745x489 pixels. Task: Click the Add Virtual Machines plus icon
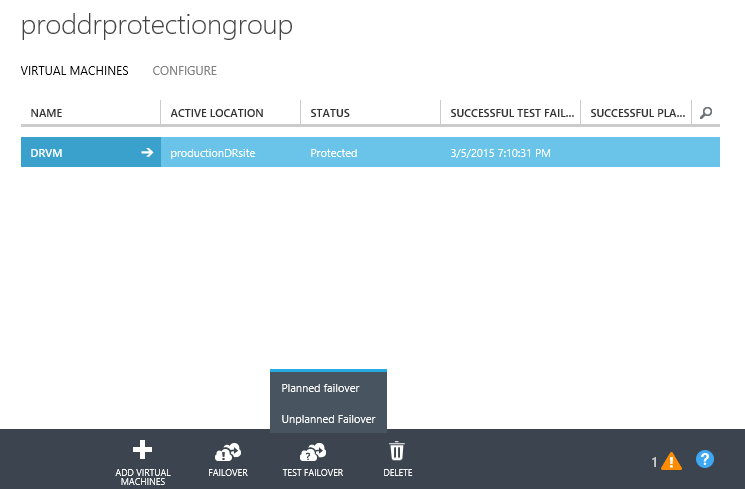point(142,450)
